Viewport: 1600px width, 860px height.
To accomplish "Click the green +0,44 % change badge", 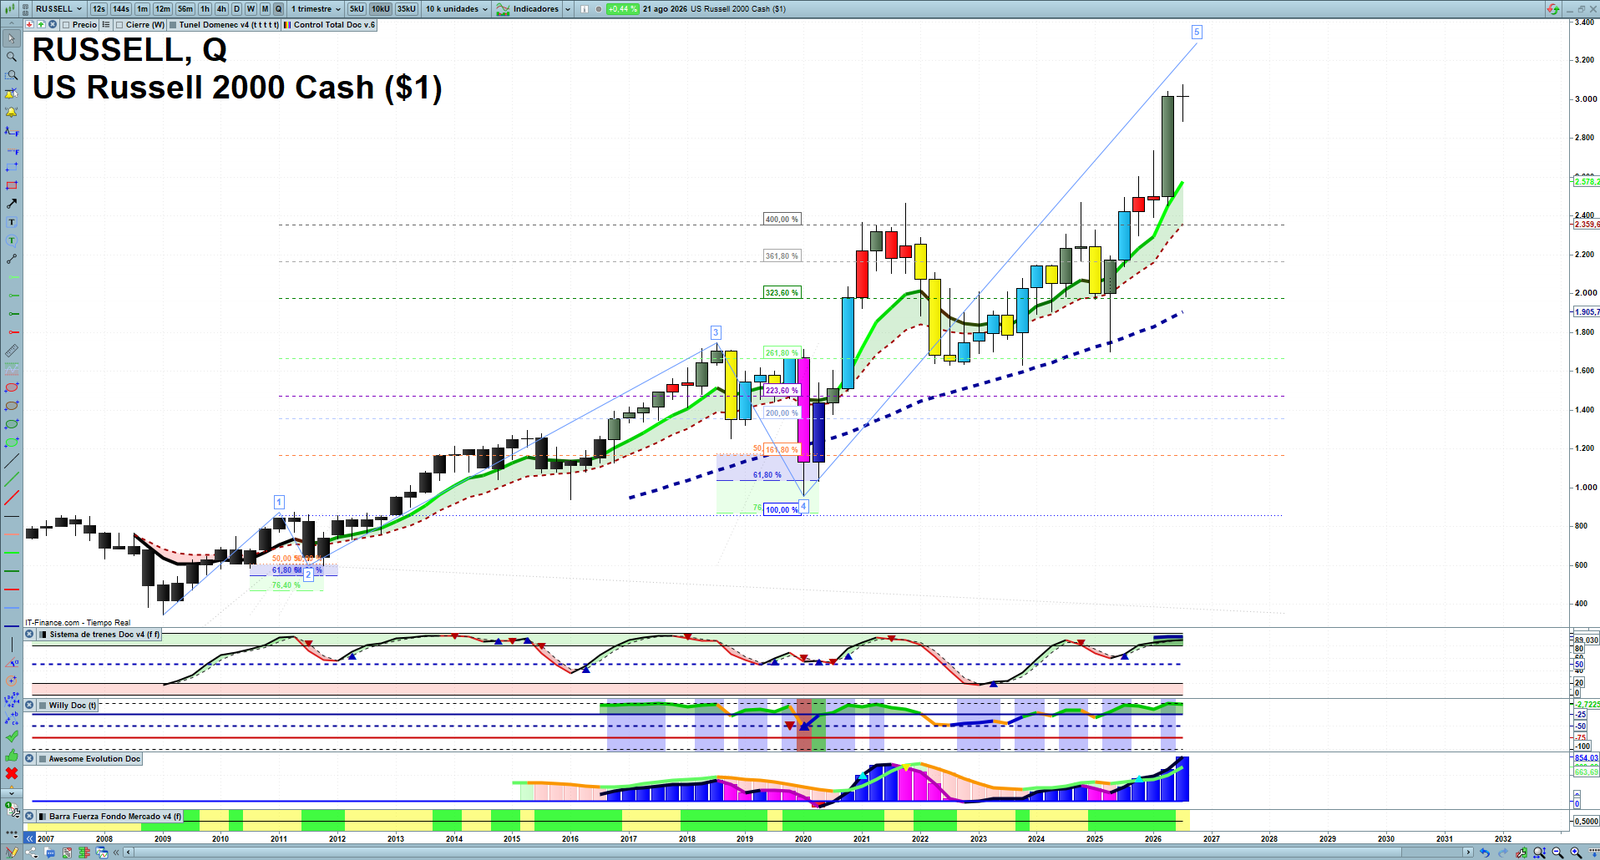I will pos(622,9).
